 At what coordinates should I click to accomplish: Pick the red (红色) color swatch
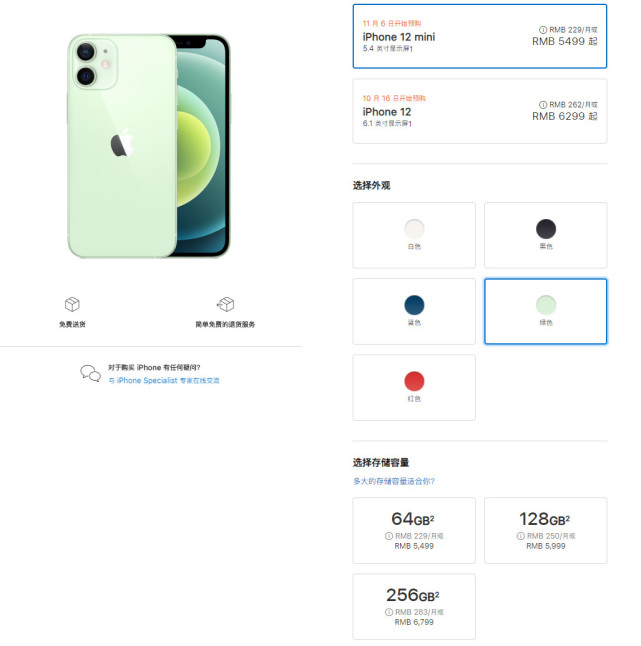click(x=414, y=381)
